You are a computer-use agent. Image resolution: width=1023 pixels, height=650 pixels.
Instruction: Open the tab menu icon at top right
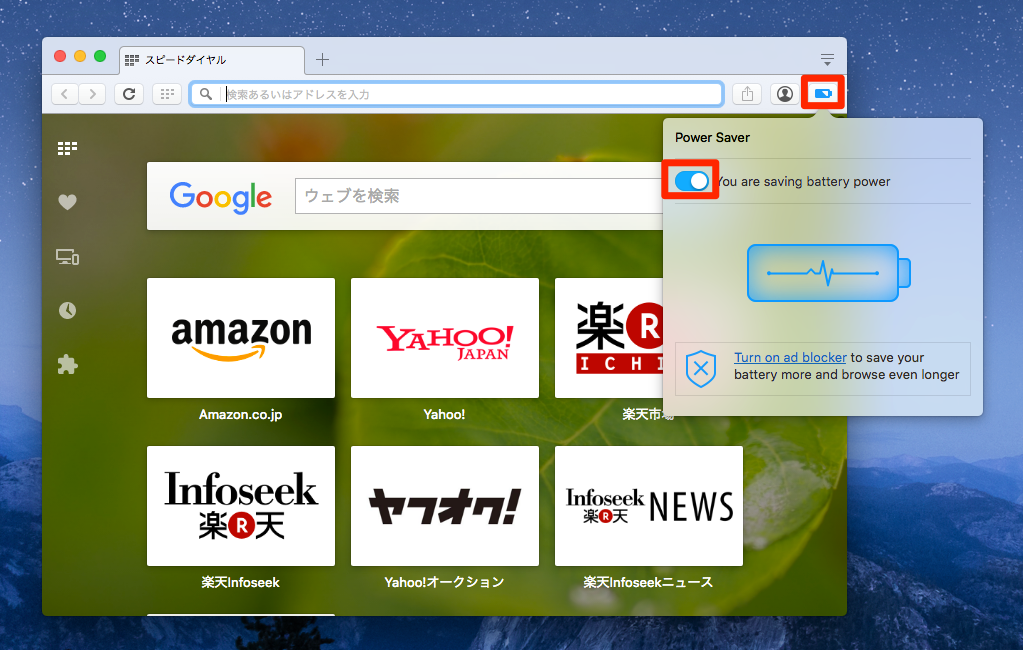tap(827, 59)
